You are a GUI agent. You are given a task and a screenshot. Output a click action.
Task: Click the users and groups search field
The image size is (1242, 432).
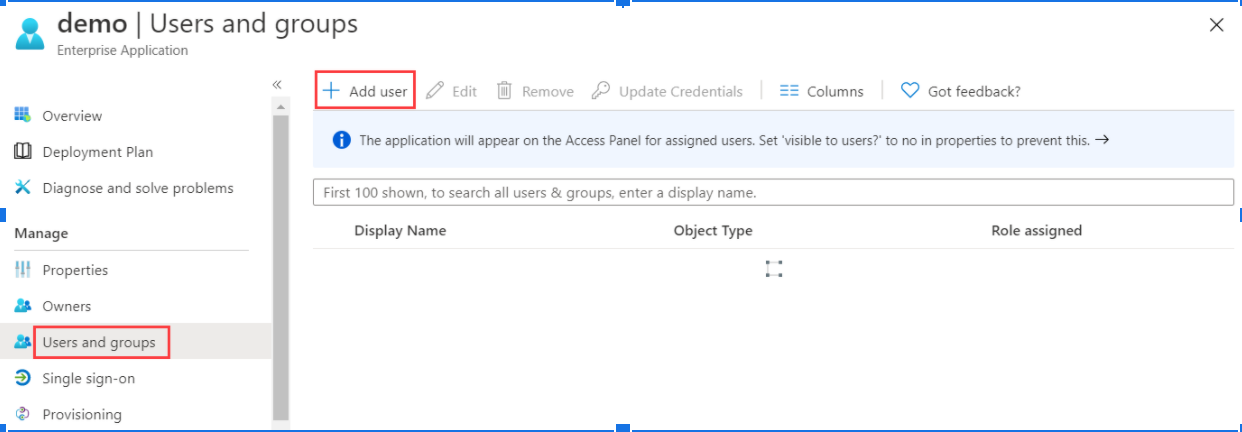pos(773,192)
